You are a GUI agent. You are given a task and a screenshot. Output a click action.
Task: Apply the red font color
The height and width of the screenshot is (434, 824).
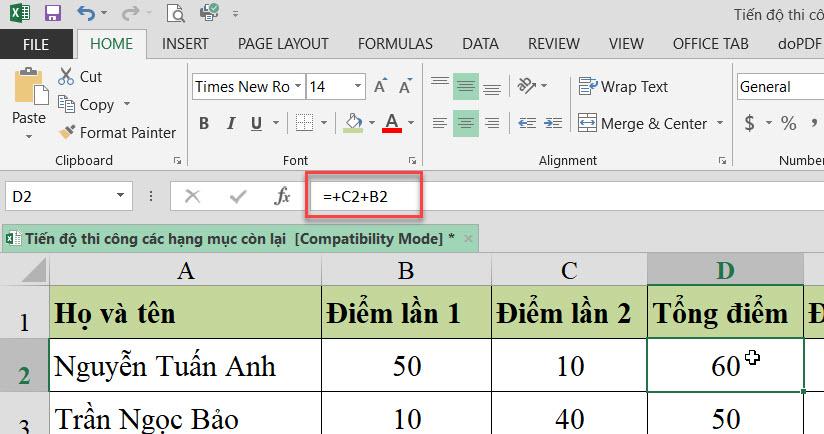click(392, 123)
